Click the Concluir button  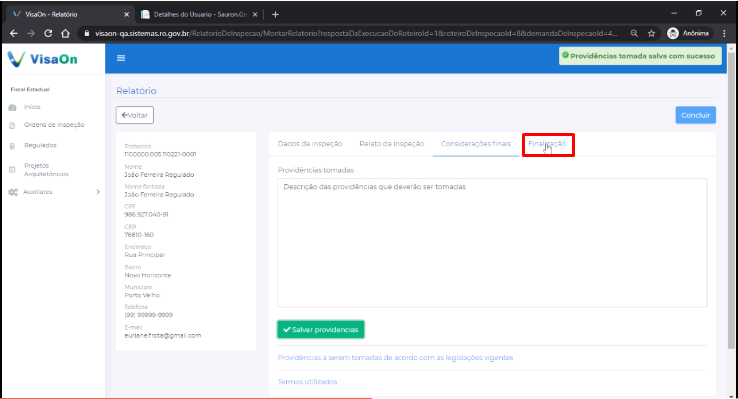coord(696,115)
